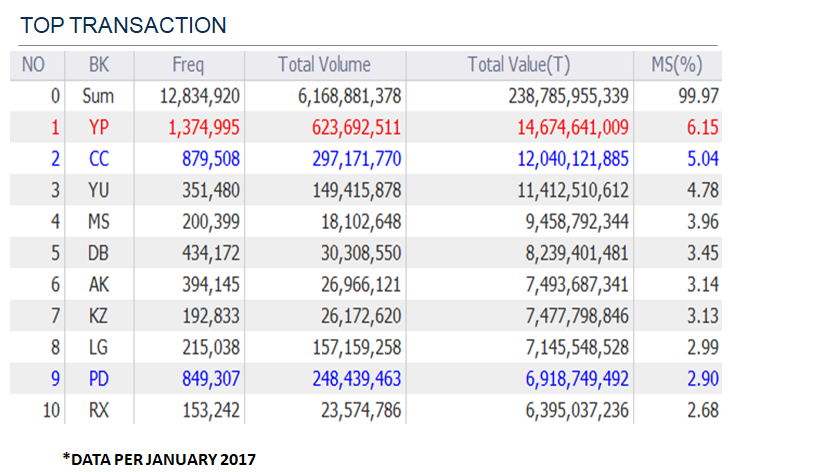Click broker YU in row 3
Image resolution: width=819 pixels, height=472 pixels.
point(99,190)
